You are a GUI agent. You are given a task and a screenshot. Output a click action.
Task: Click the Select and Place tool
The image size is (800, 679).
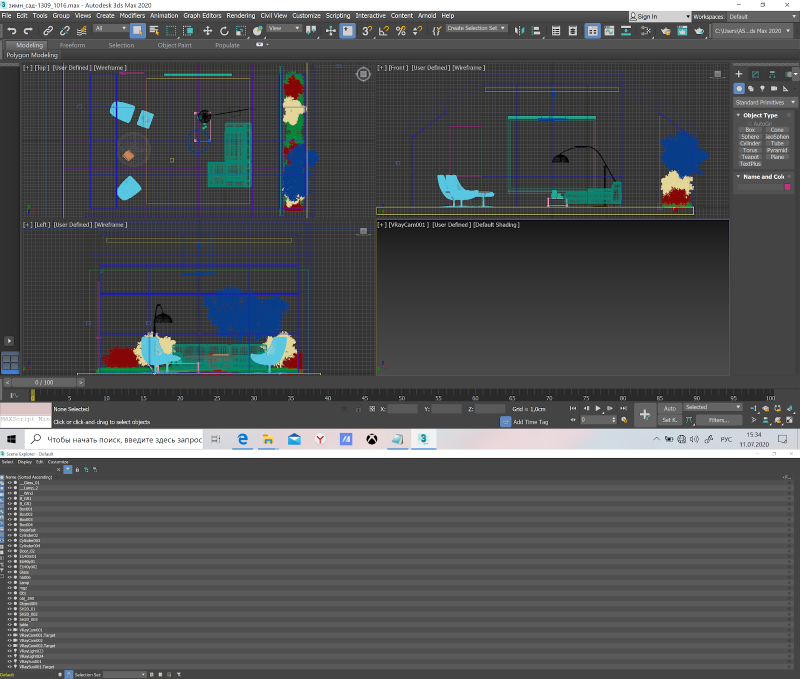[258, 31]
